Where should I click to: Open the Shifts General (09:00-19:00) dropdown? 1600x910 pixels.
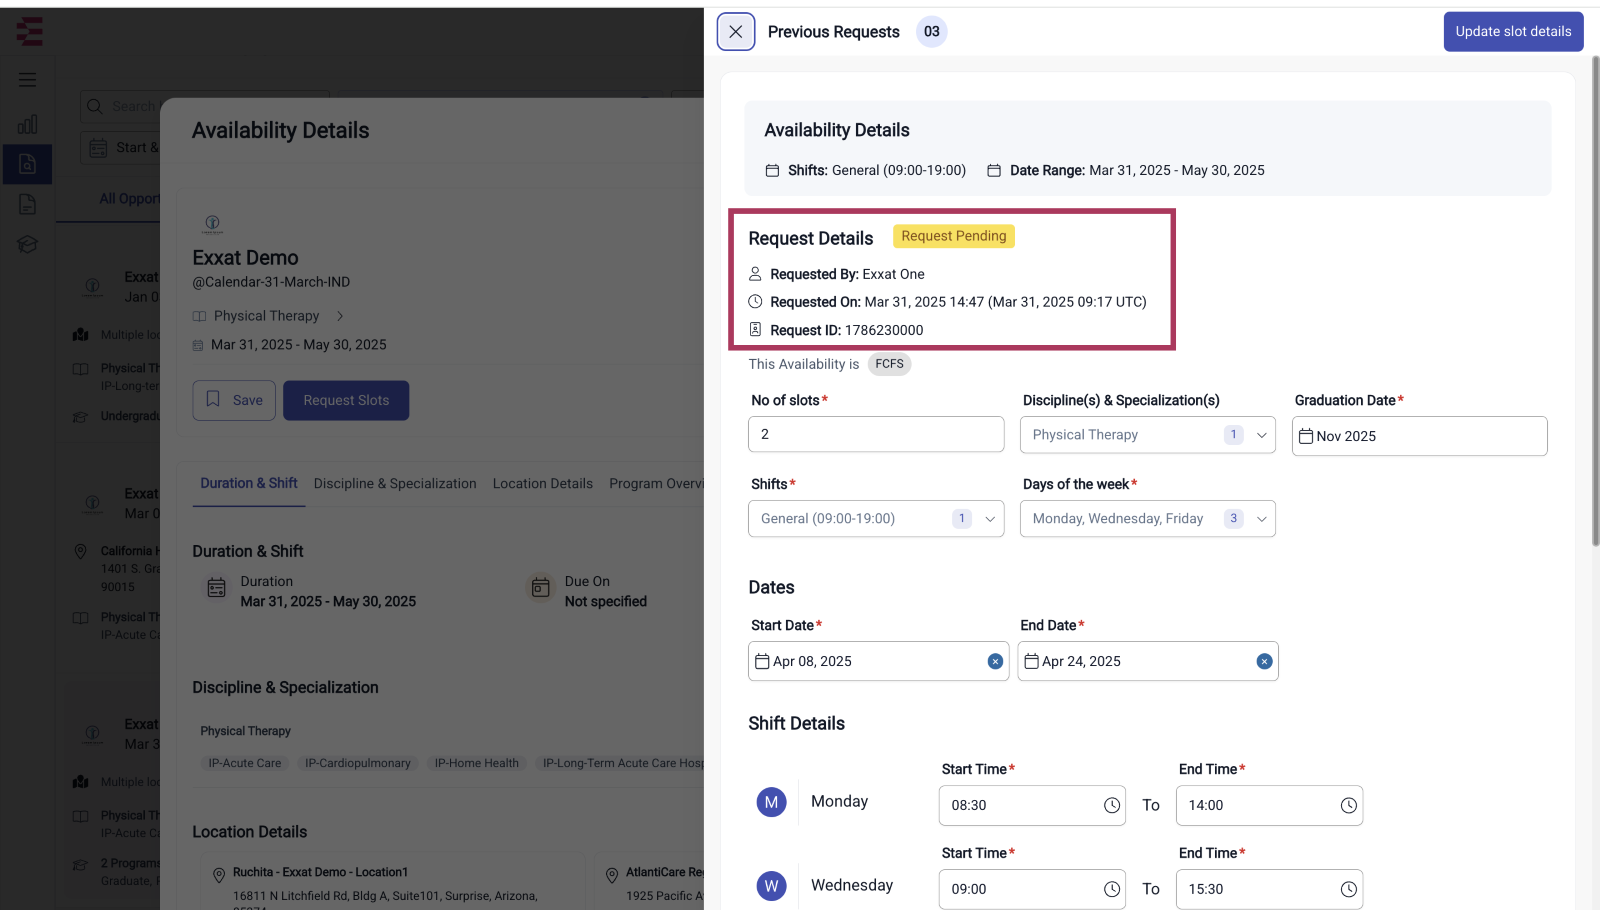click(x=876, y=519)
